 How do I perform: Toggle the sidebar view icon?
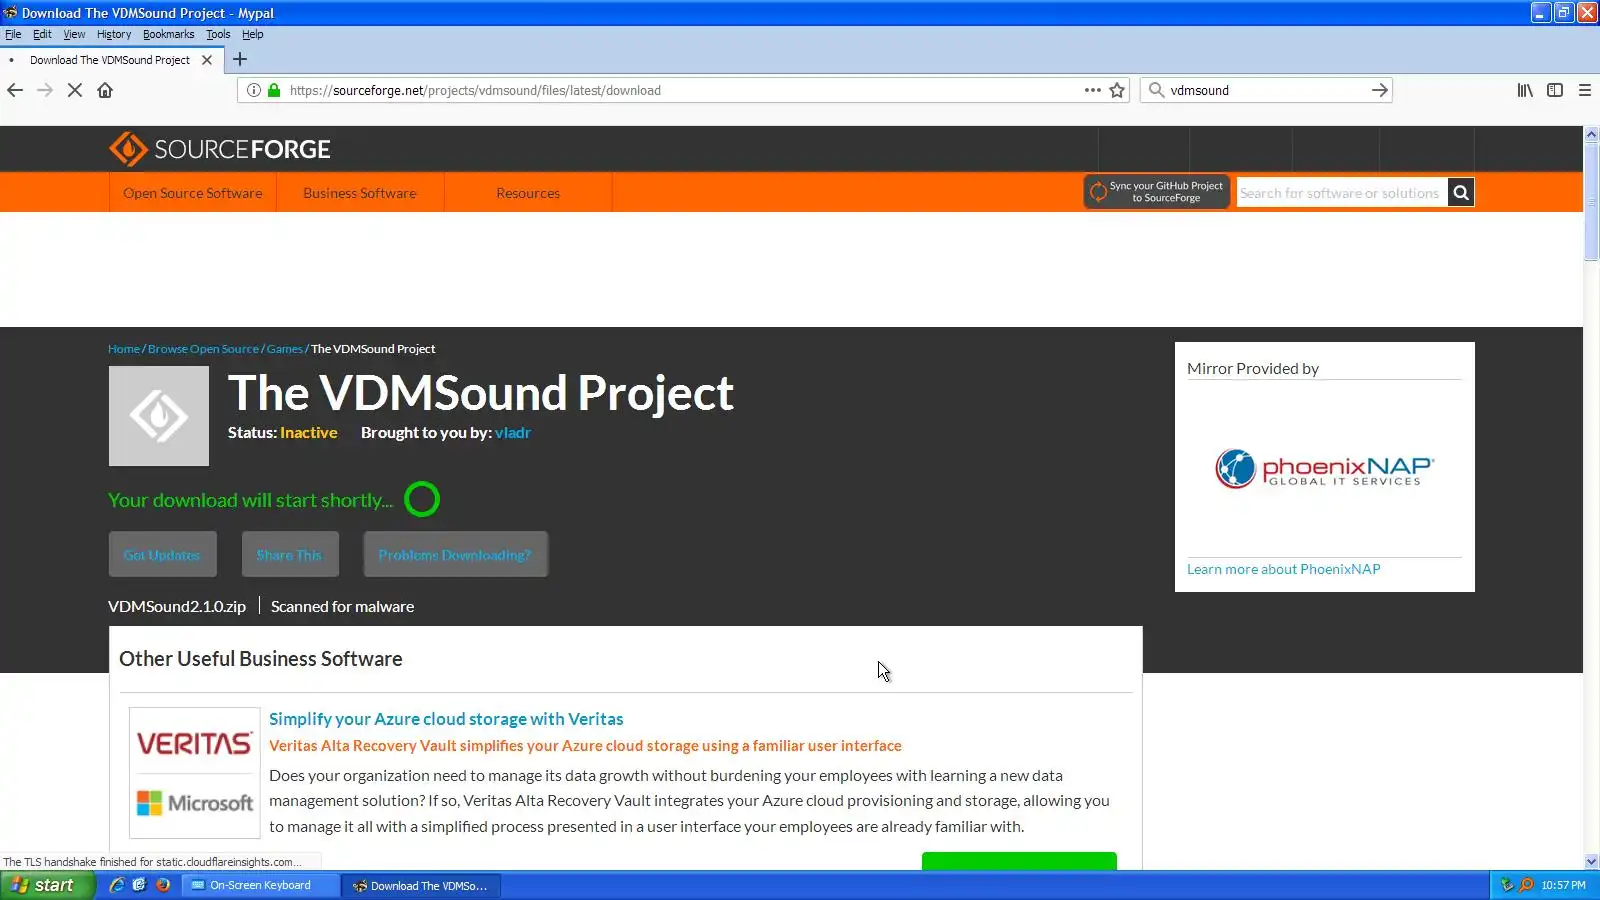(1555, 90)
